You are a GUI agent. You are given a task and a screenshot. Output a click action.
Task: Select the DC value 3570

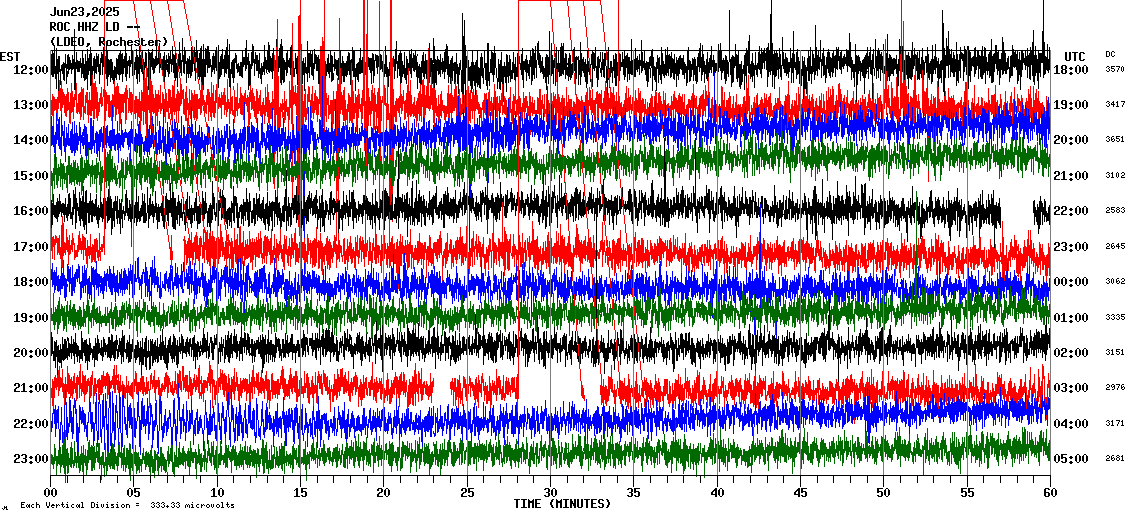tap(1115, 70)
